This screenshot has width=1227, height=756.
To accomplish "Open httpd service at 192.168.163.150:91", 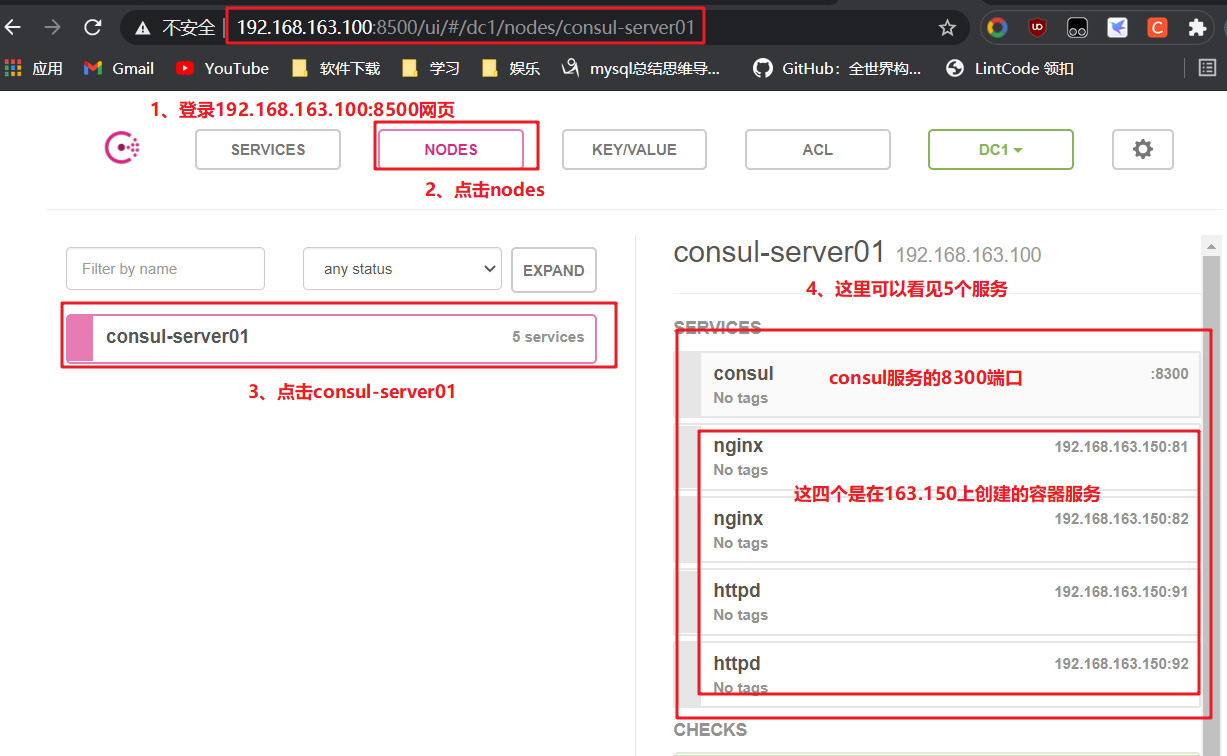I will click(939, 601).
